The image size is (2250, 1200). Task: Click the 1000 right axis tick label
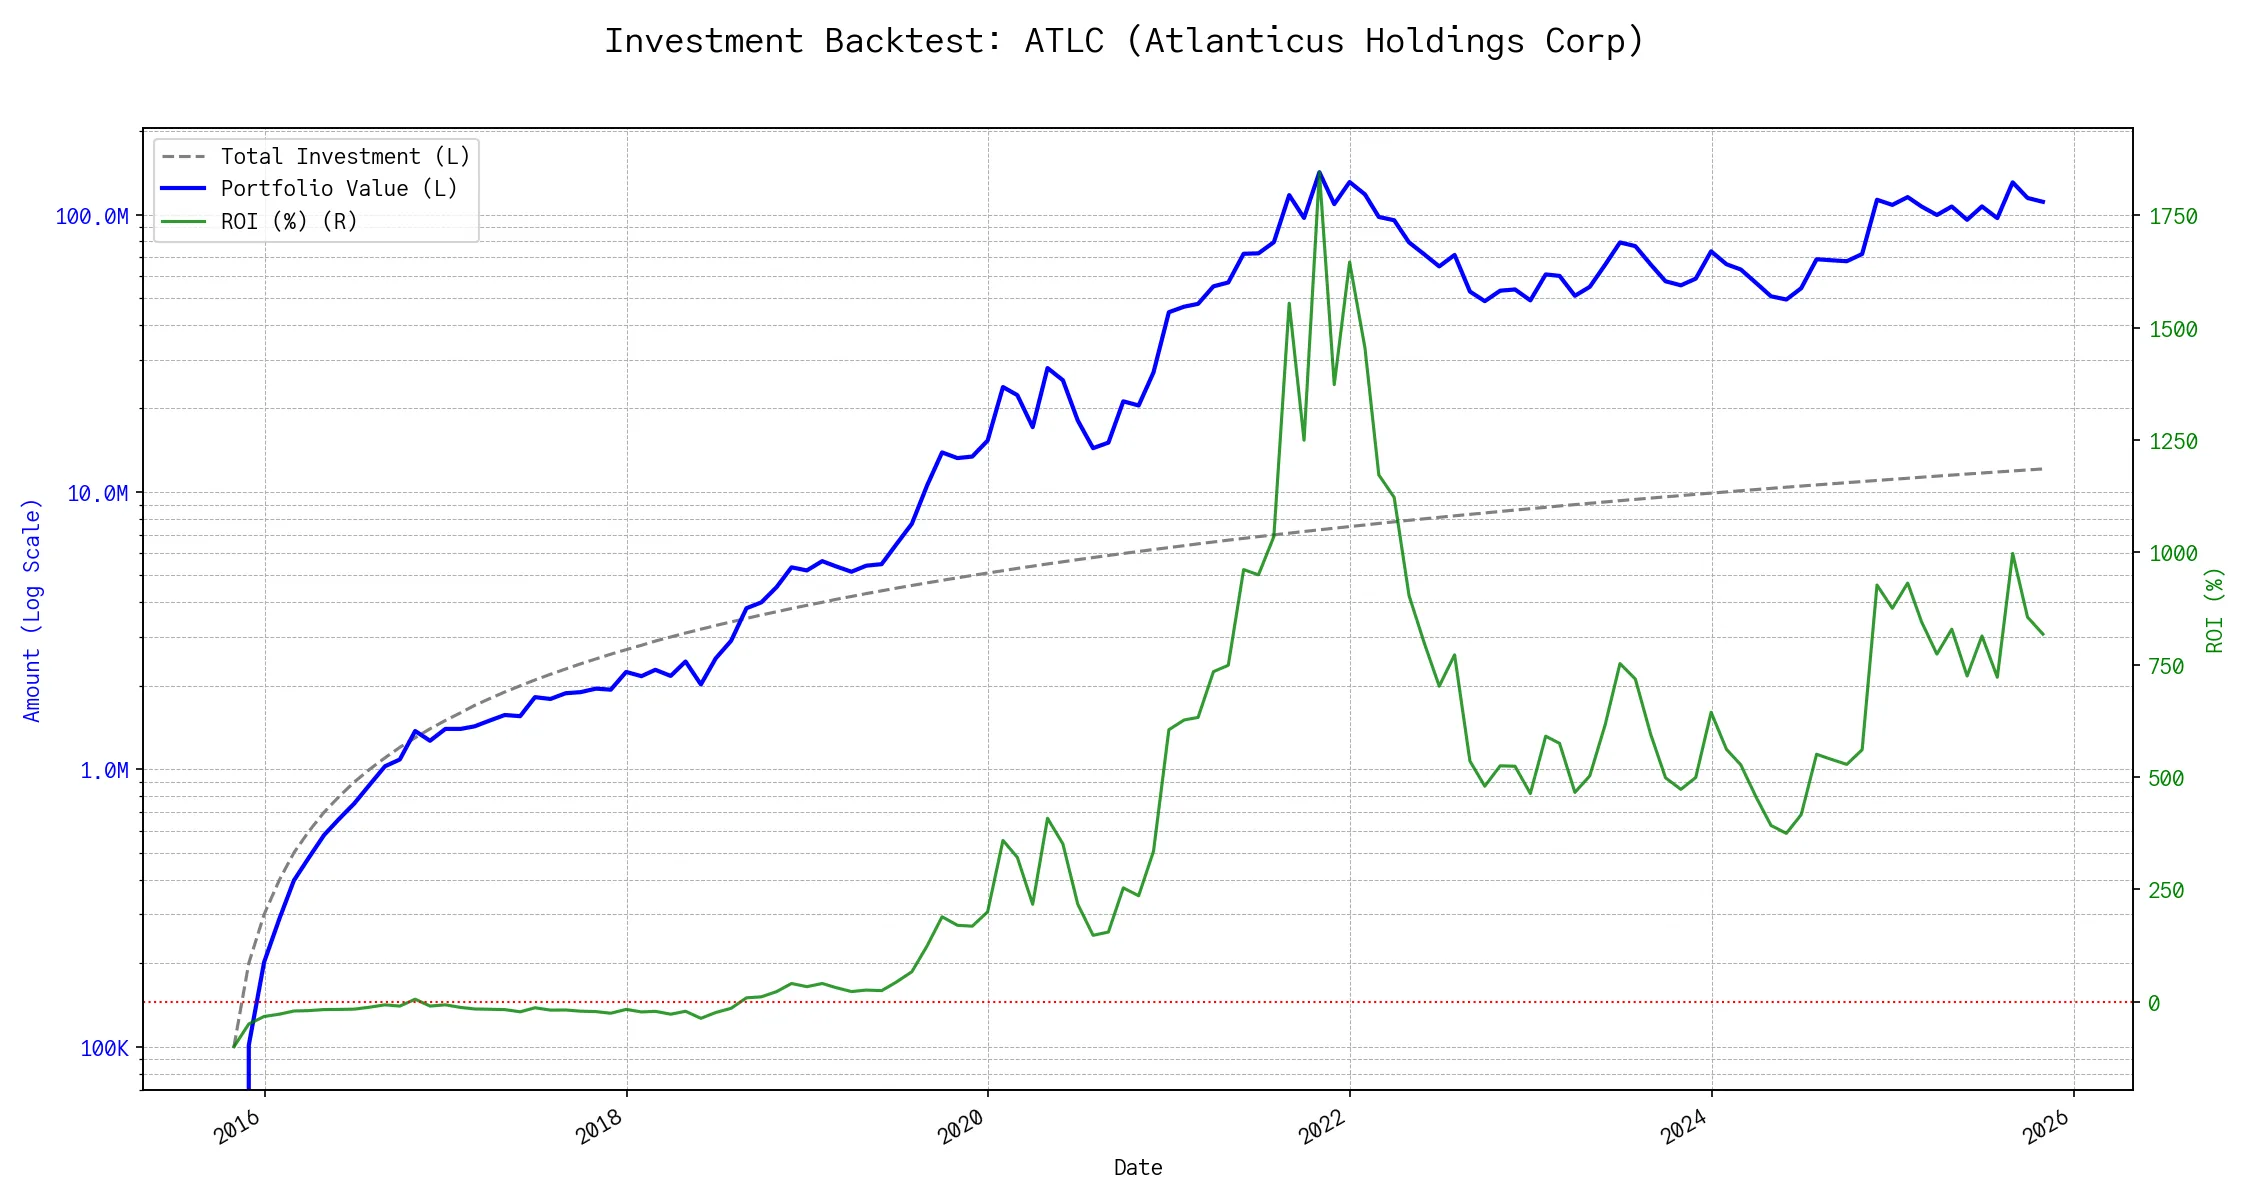2173,554
